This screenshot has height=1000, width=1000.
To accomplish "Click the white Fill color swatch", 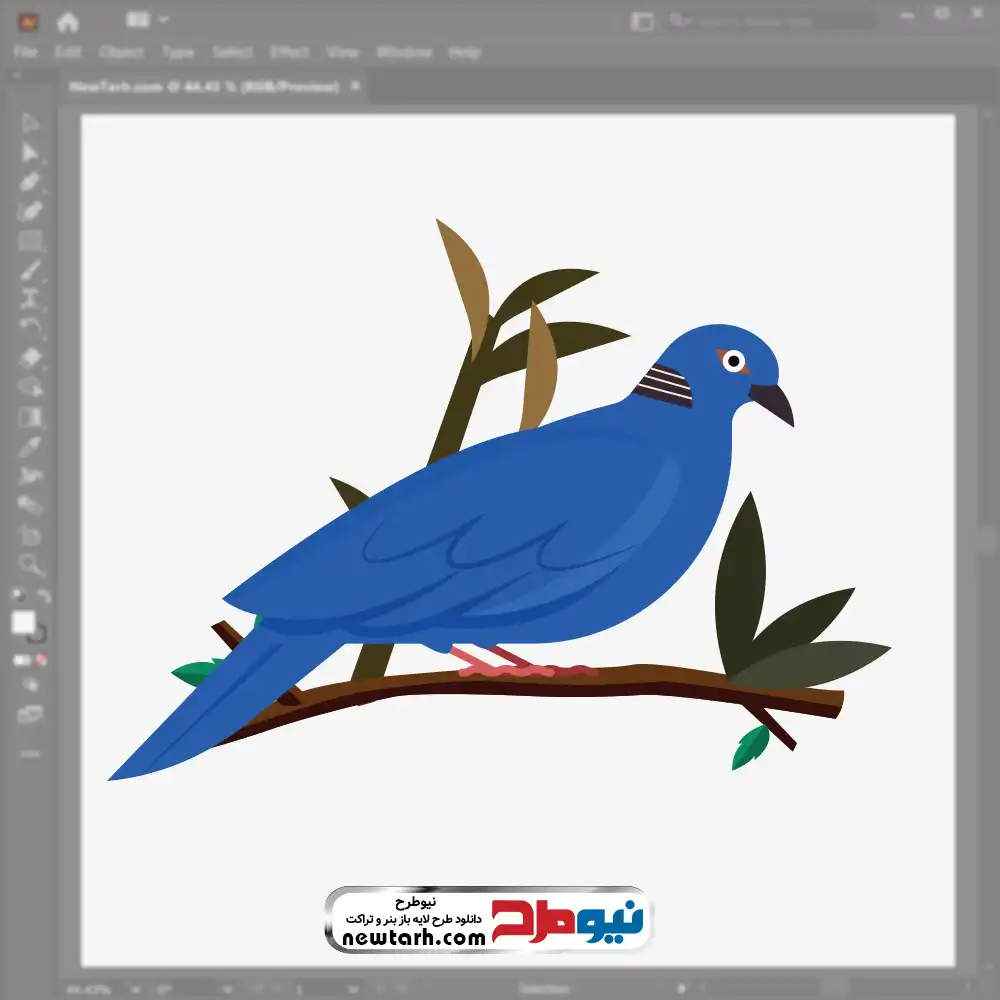I will coord(23,623).
